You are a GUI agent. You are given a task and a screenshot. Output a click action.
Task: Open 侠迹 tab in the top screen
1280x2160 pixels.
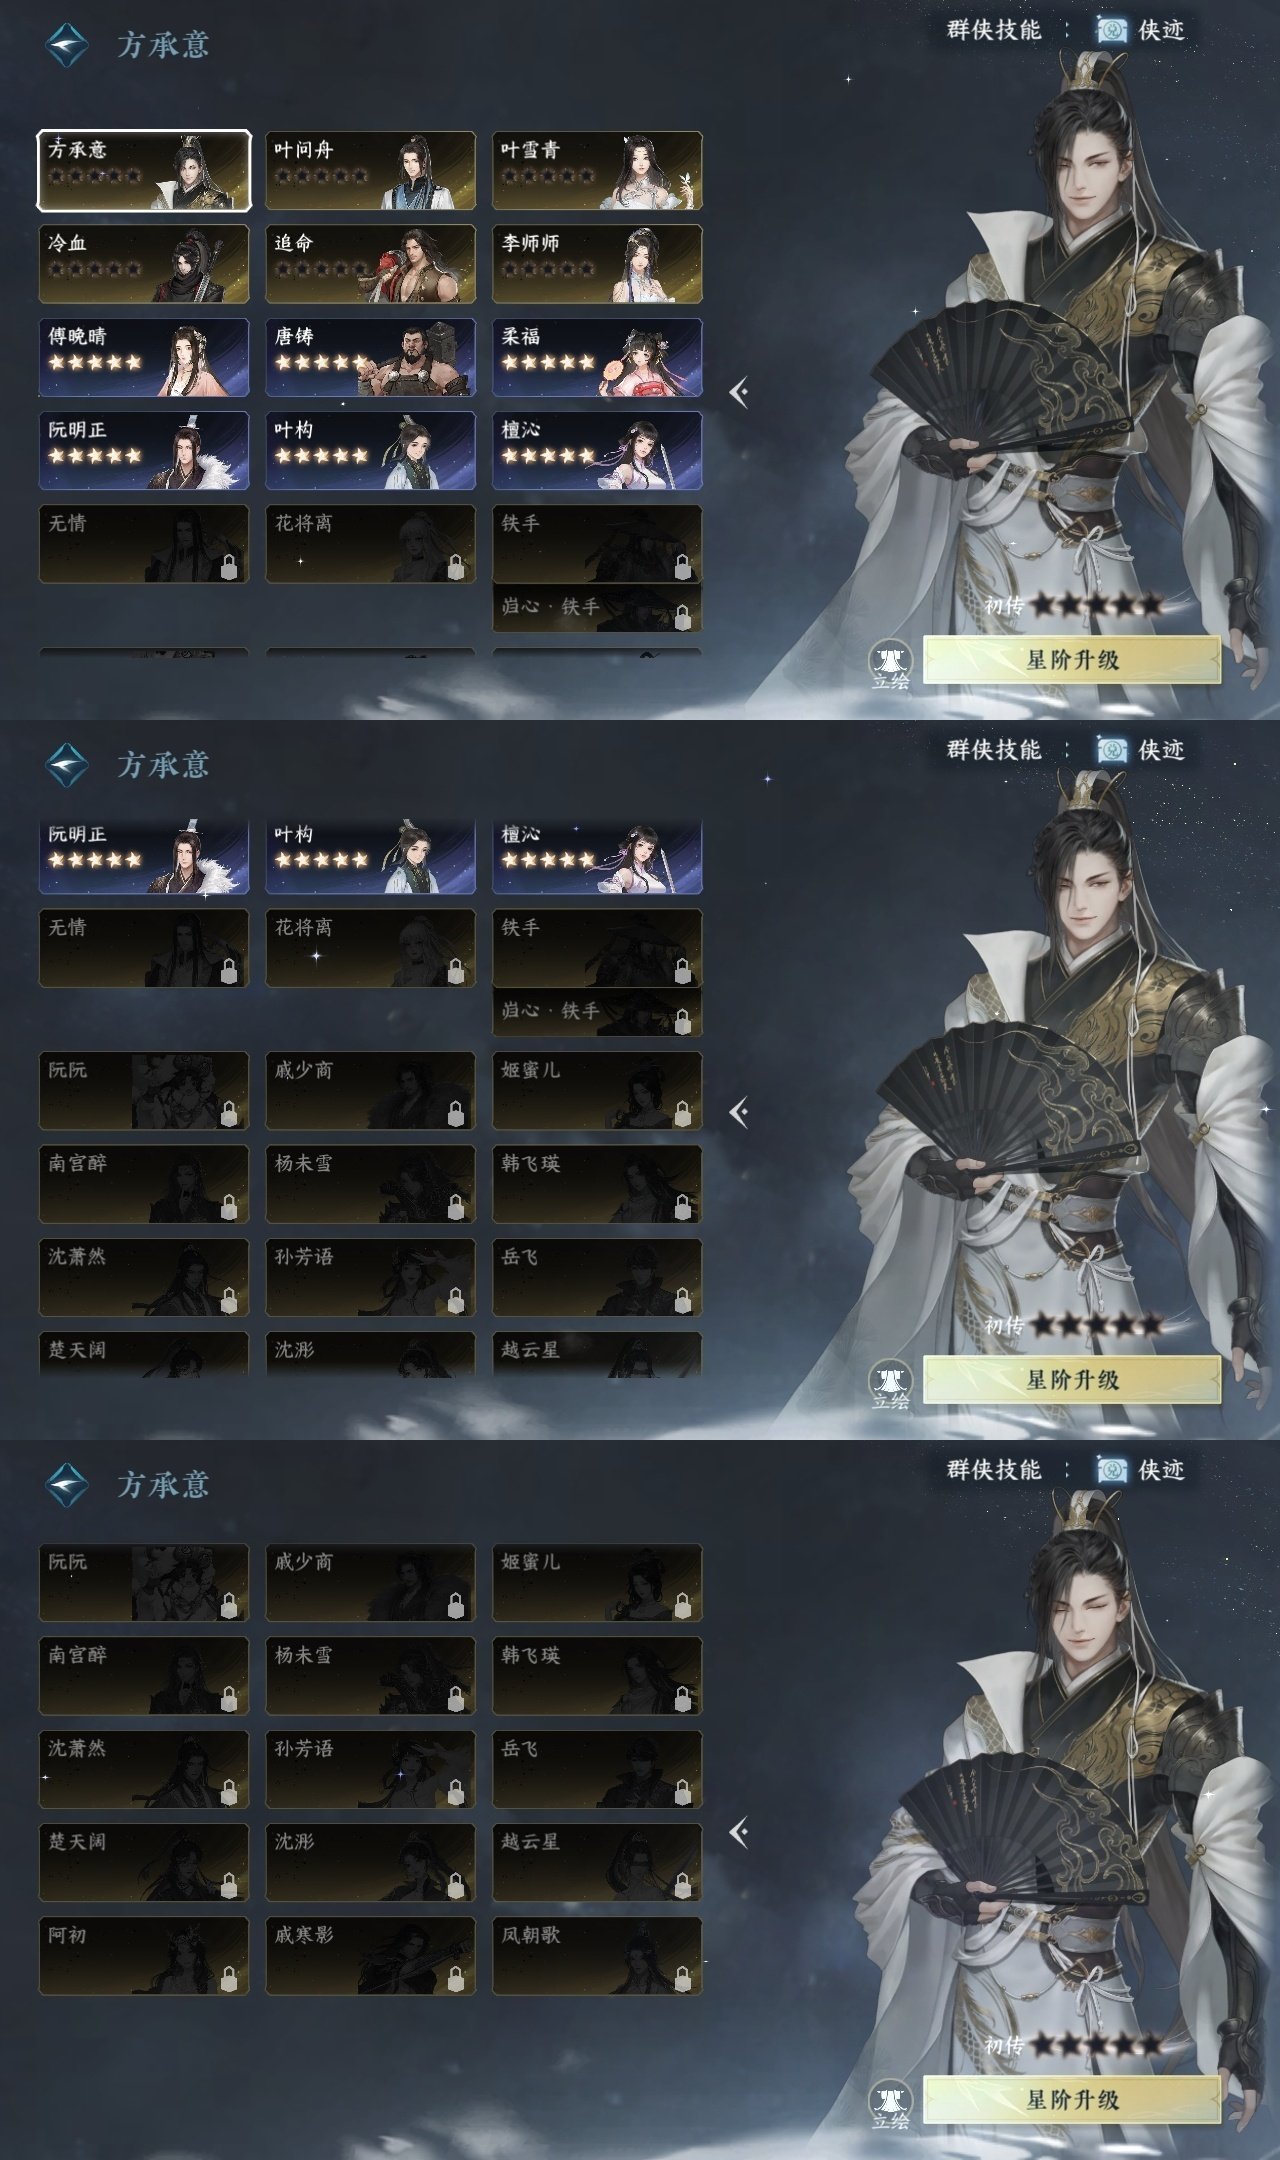tap(1141, 31)
